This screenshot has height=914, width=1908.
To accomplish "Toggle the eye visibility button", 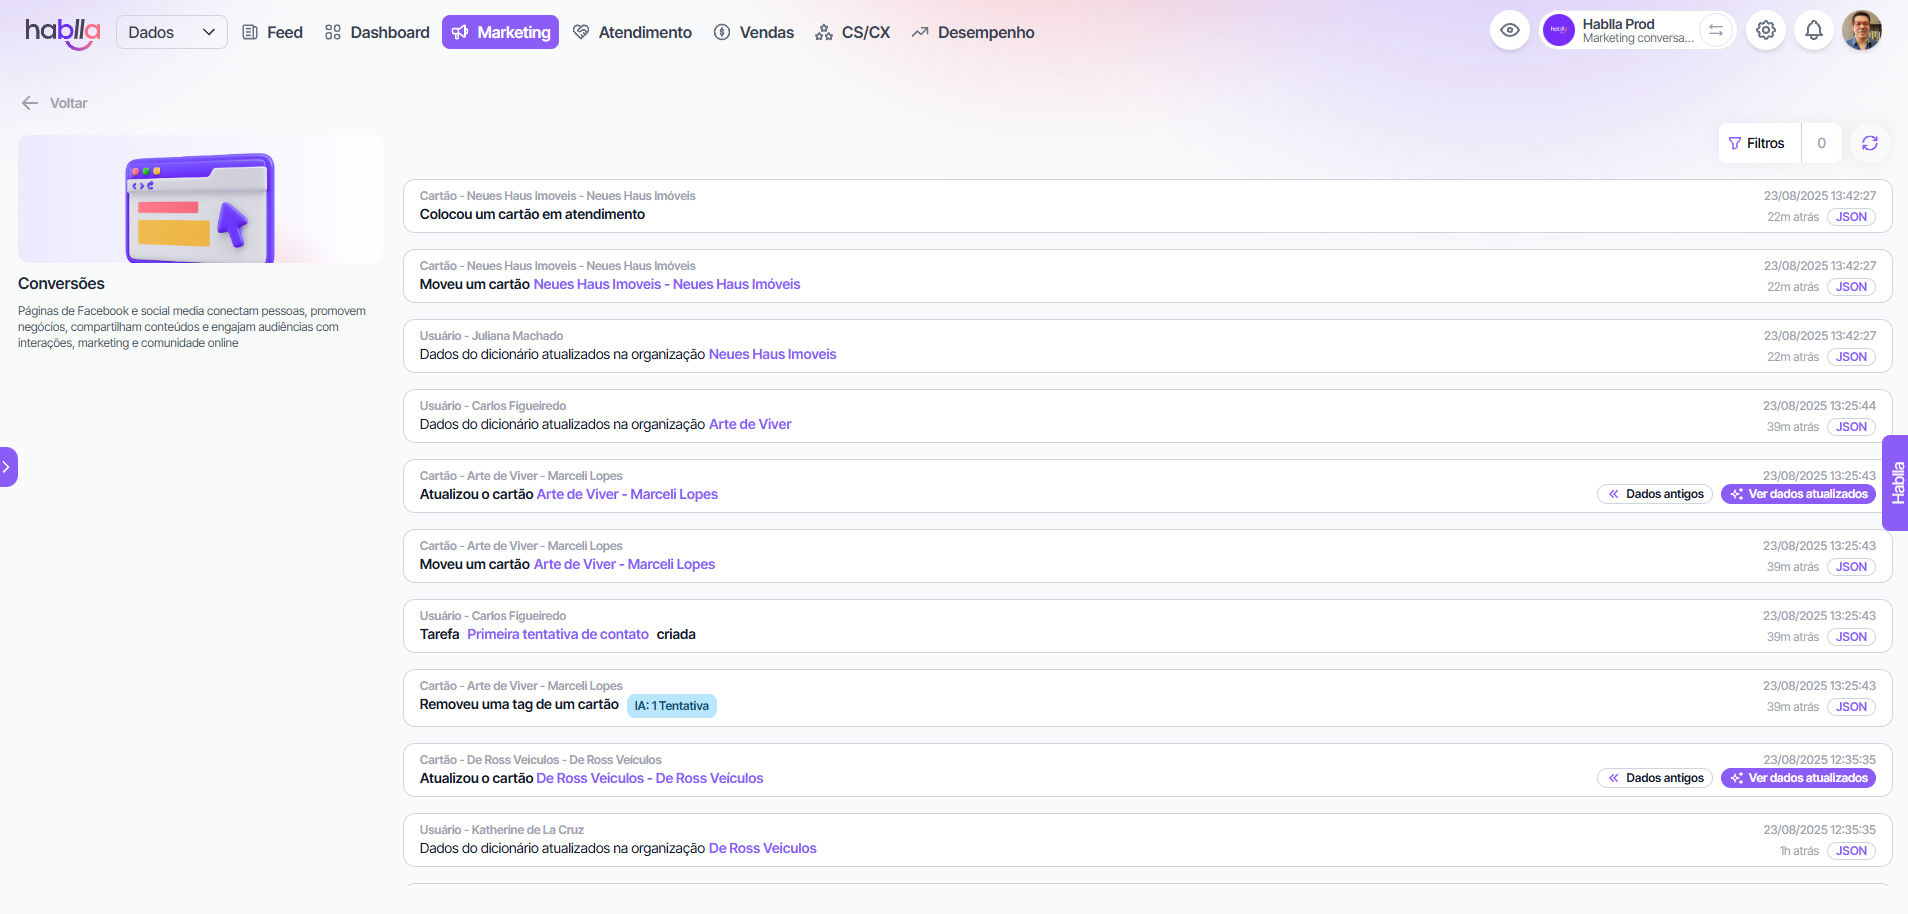I will (1510, 31).
